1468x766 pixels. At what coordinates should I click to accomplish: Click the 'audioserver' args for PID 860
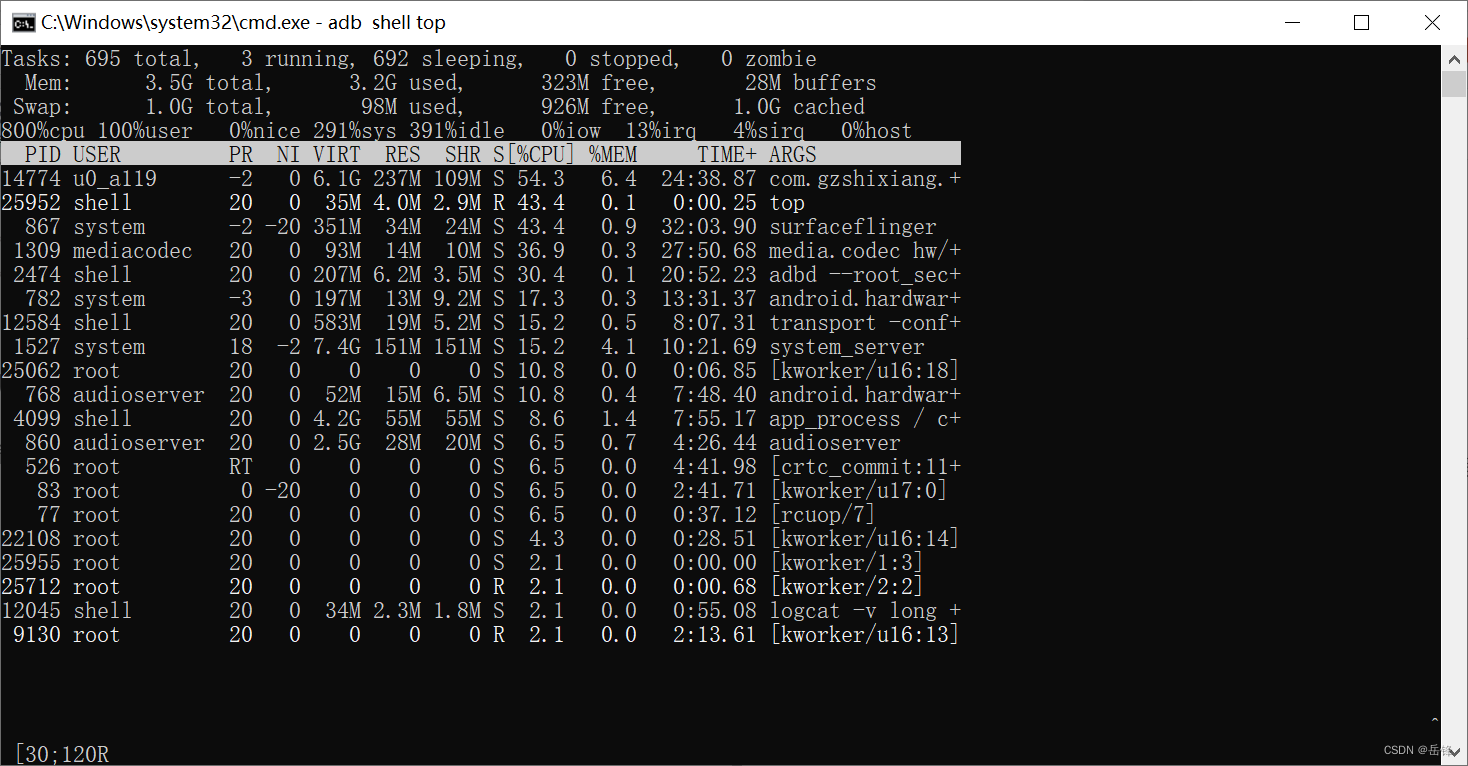835,443
